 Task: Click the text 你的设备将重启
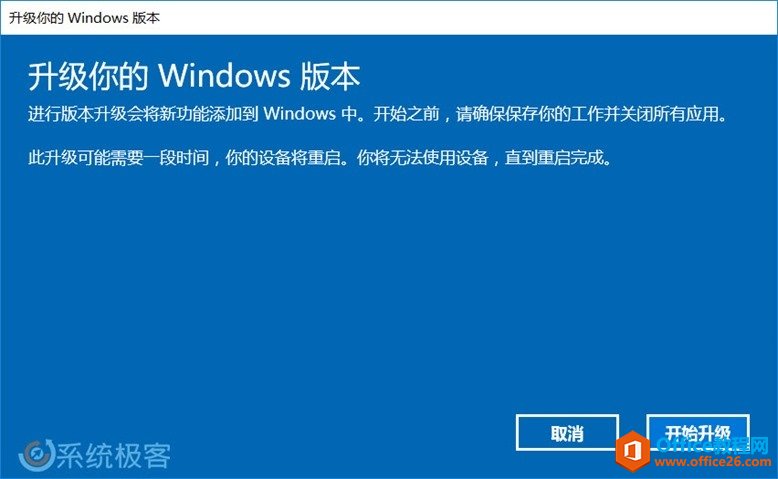283,158
